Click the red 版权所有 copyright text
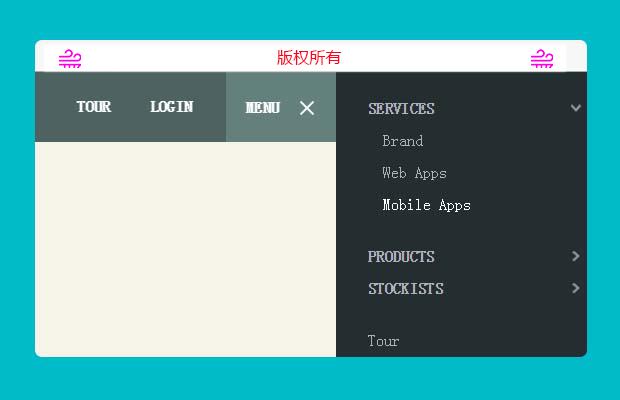Image resolution: width=620 pixels, height=400 pixels. [x=309, y=58]
